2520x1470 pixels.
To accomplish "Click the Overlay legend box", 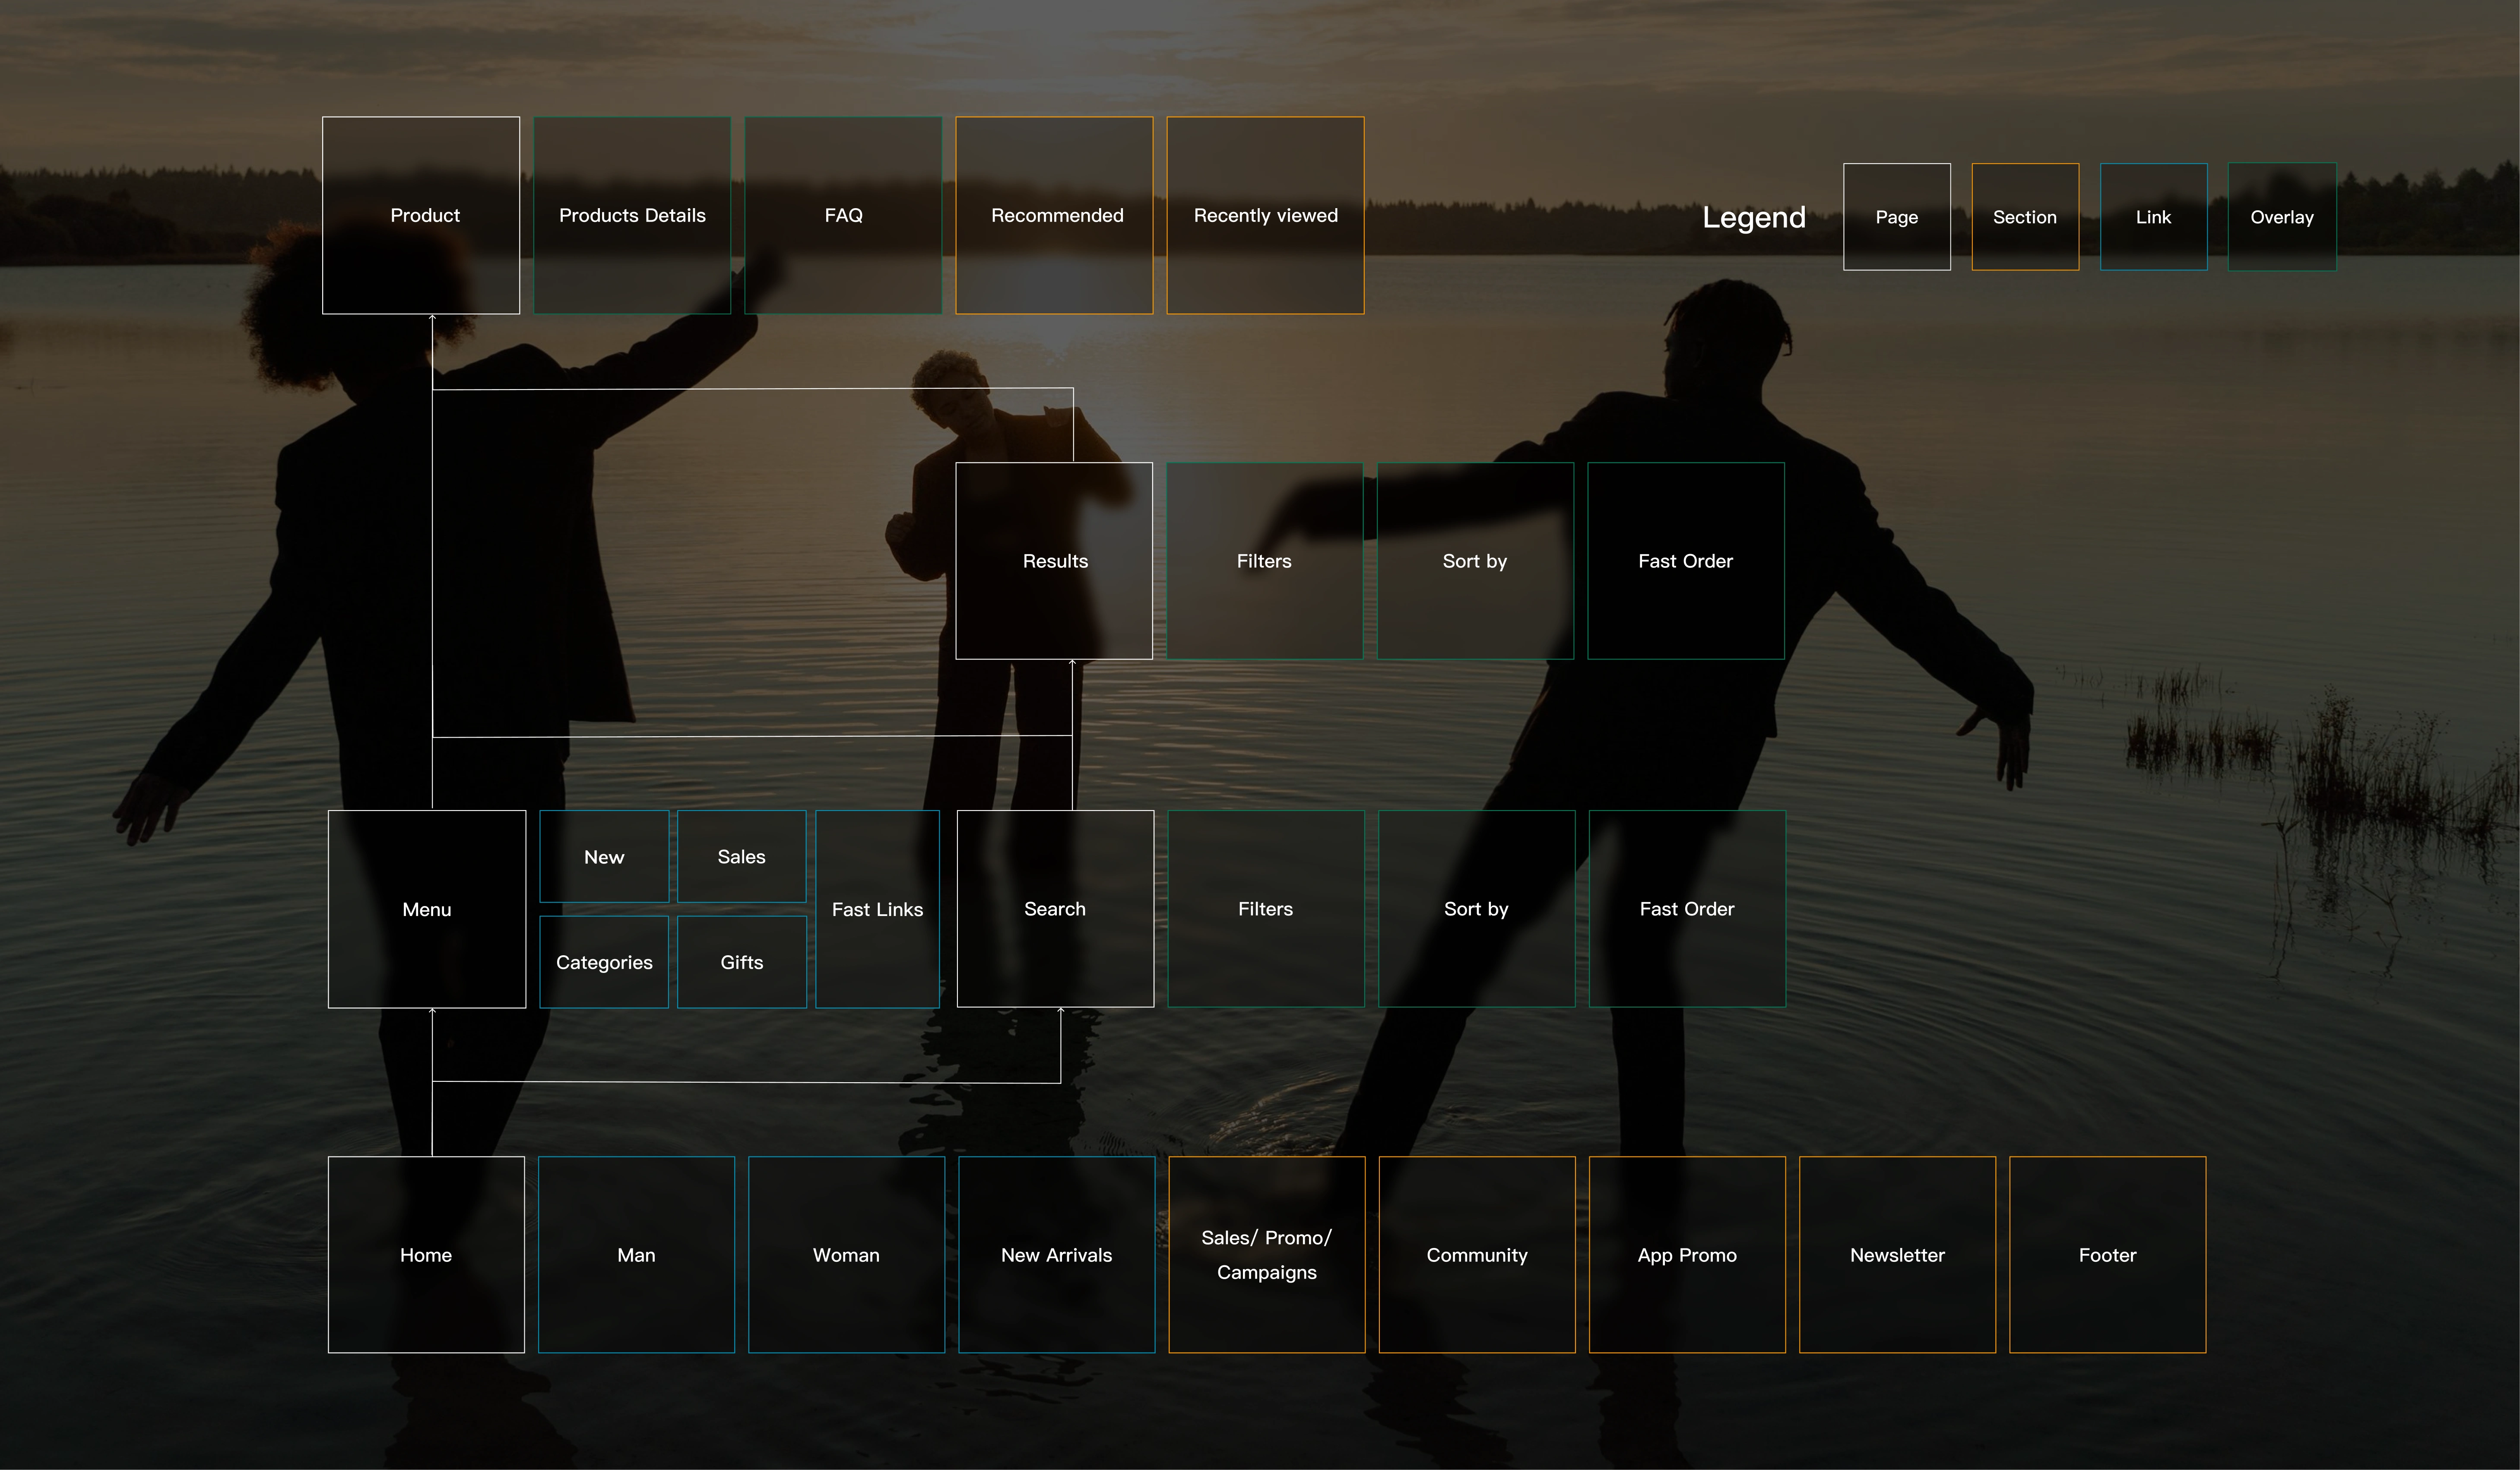I will [x=2282, y=217].
